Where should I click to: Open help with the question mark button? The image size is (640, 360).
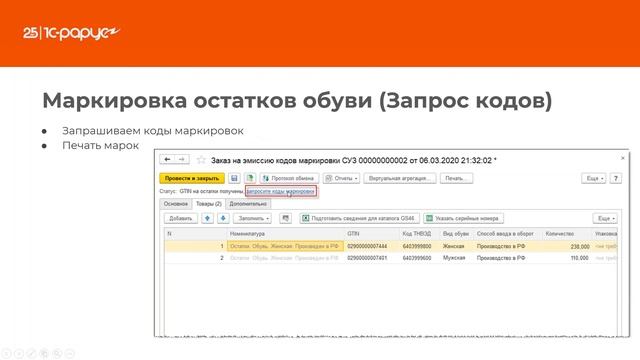click(x=616, y=178)
